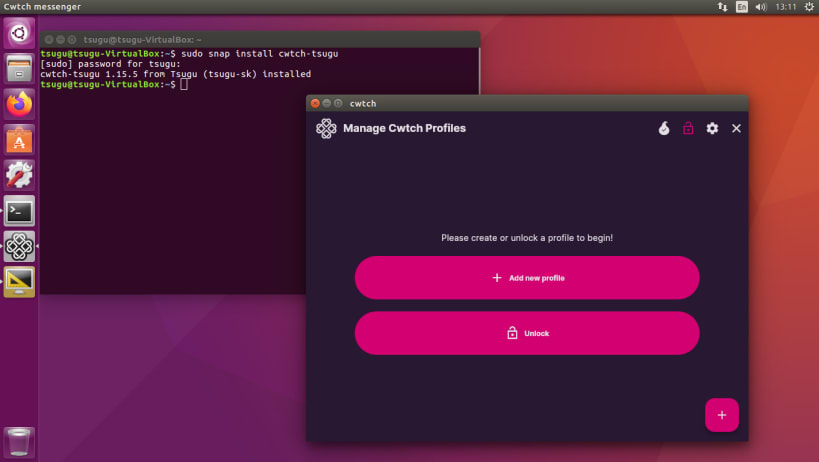
Task: Click the Cwtch knot icon in launcher
Action: pyautogui.click(x=19, y=246)
